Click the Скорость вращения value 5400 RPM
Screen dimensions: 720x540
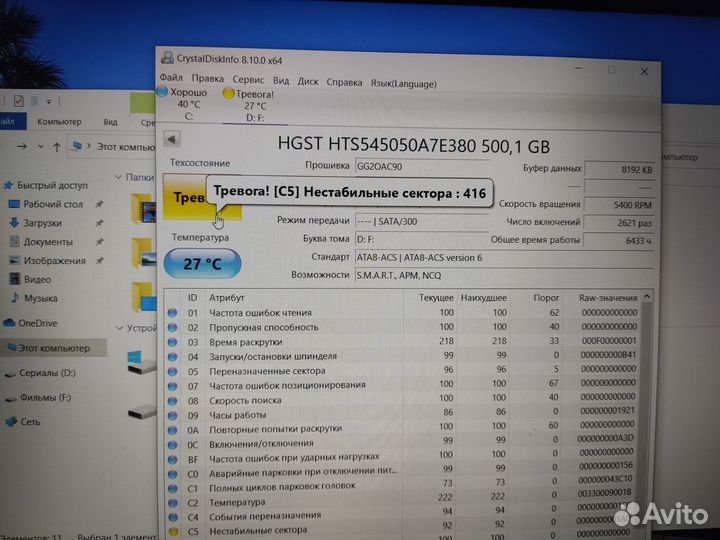[619, 205]
